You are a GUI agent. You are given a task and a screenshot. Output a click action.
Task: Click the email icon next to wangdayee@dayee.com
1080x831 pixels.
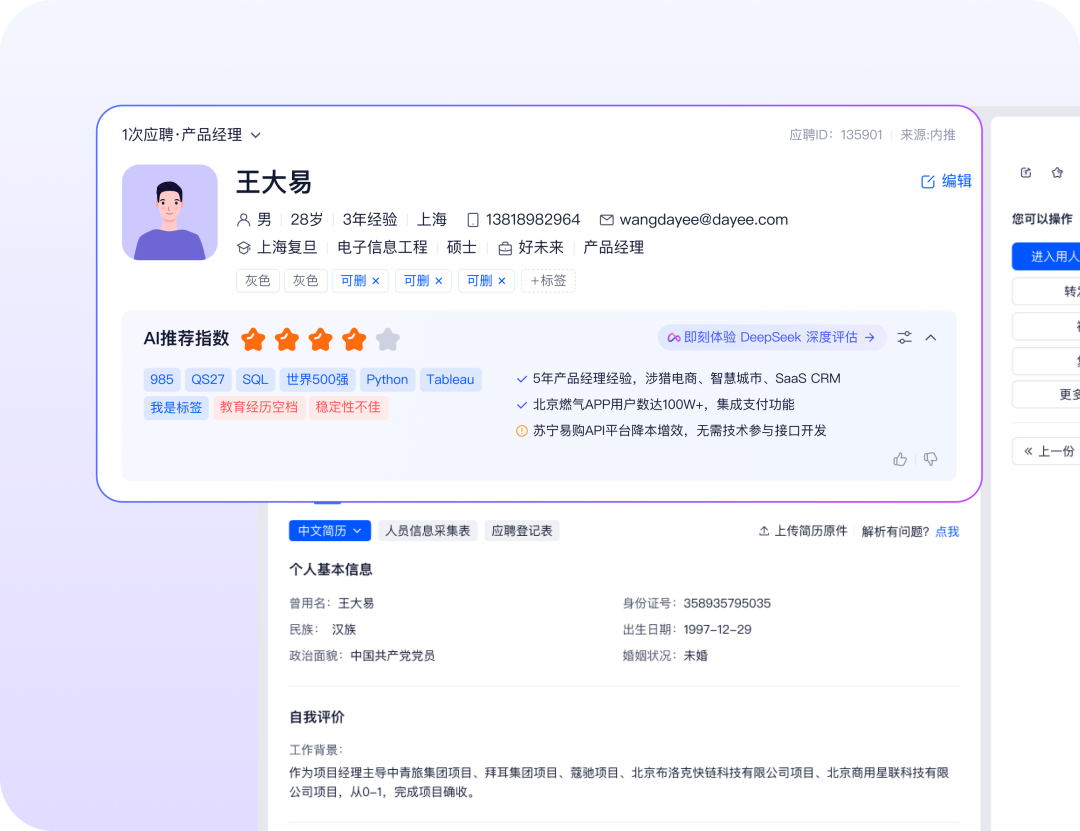tap(606, 220)
